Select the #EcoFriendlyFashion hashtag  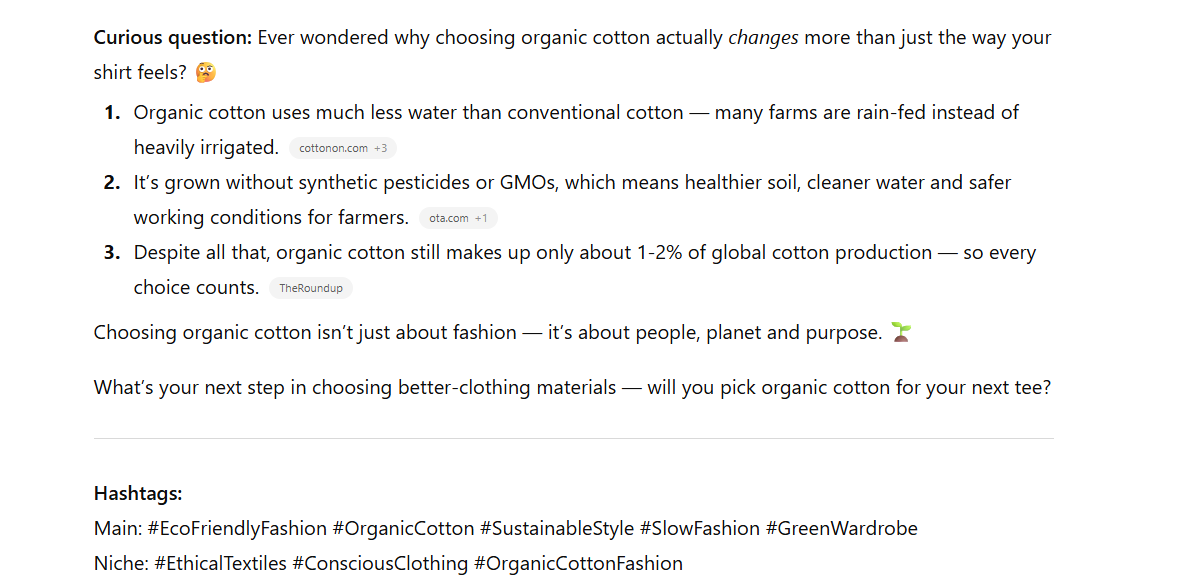pyautogui.click(x=237, y=529)
